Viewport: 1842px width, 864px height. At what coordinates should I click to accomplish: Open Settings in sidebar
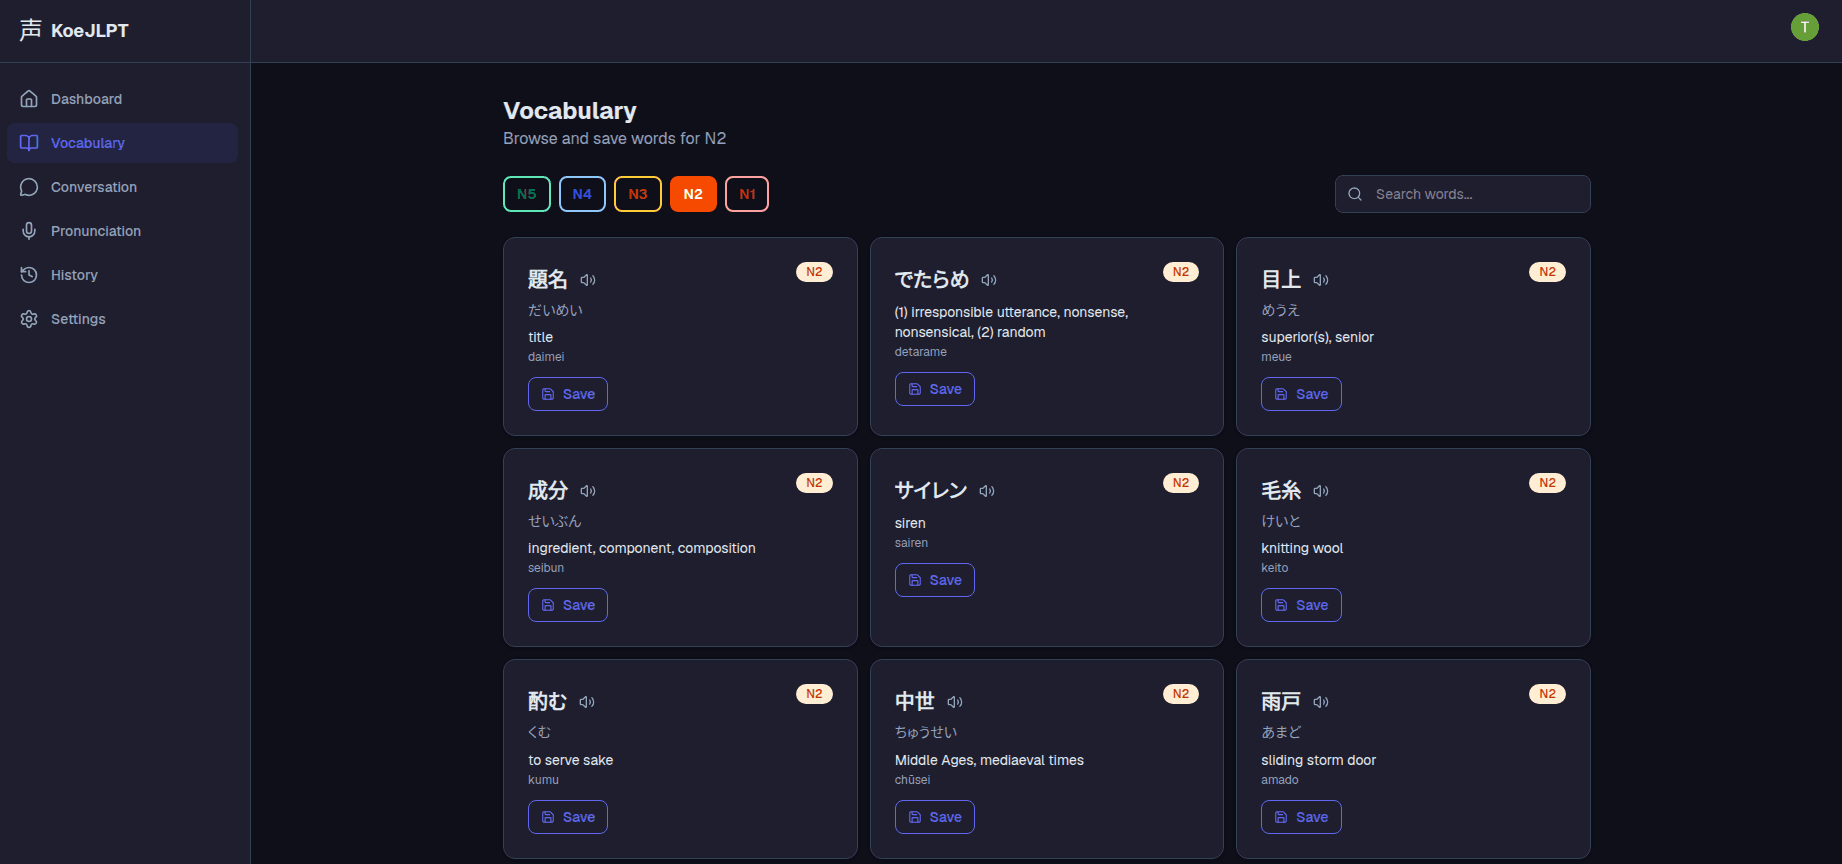(x=122, y=319)
